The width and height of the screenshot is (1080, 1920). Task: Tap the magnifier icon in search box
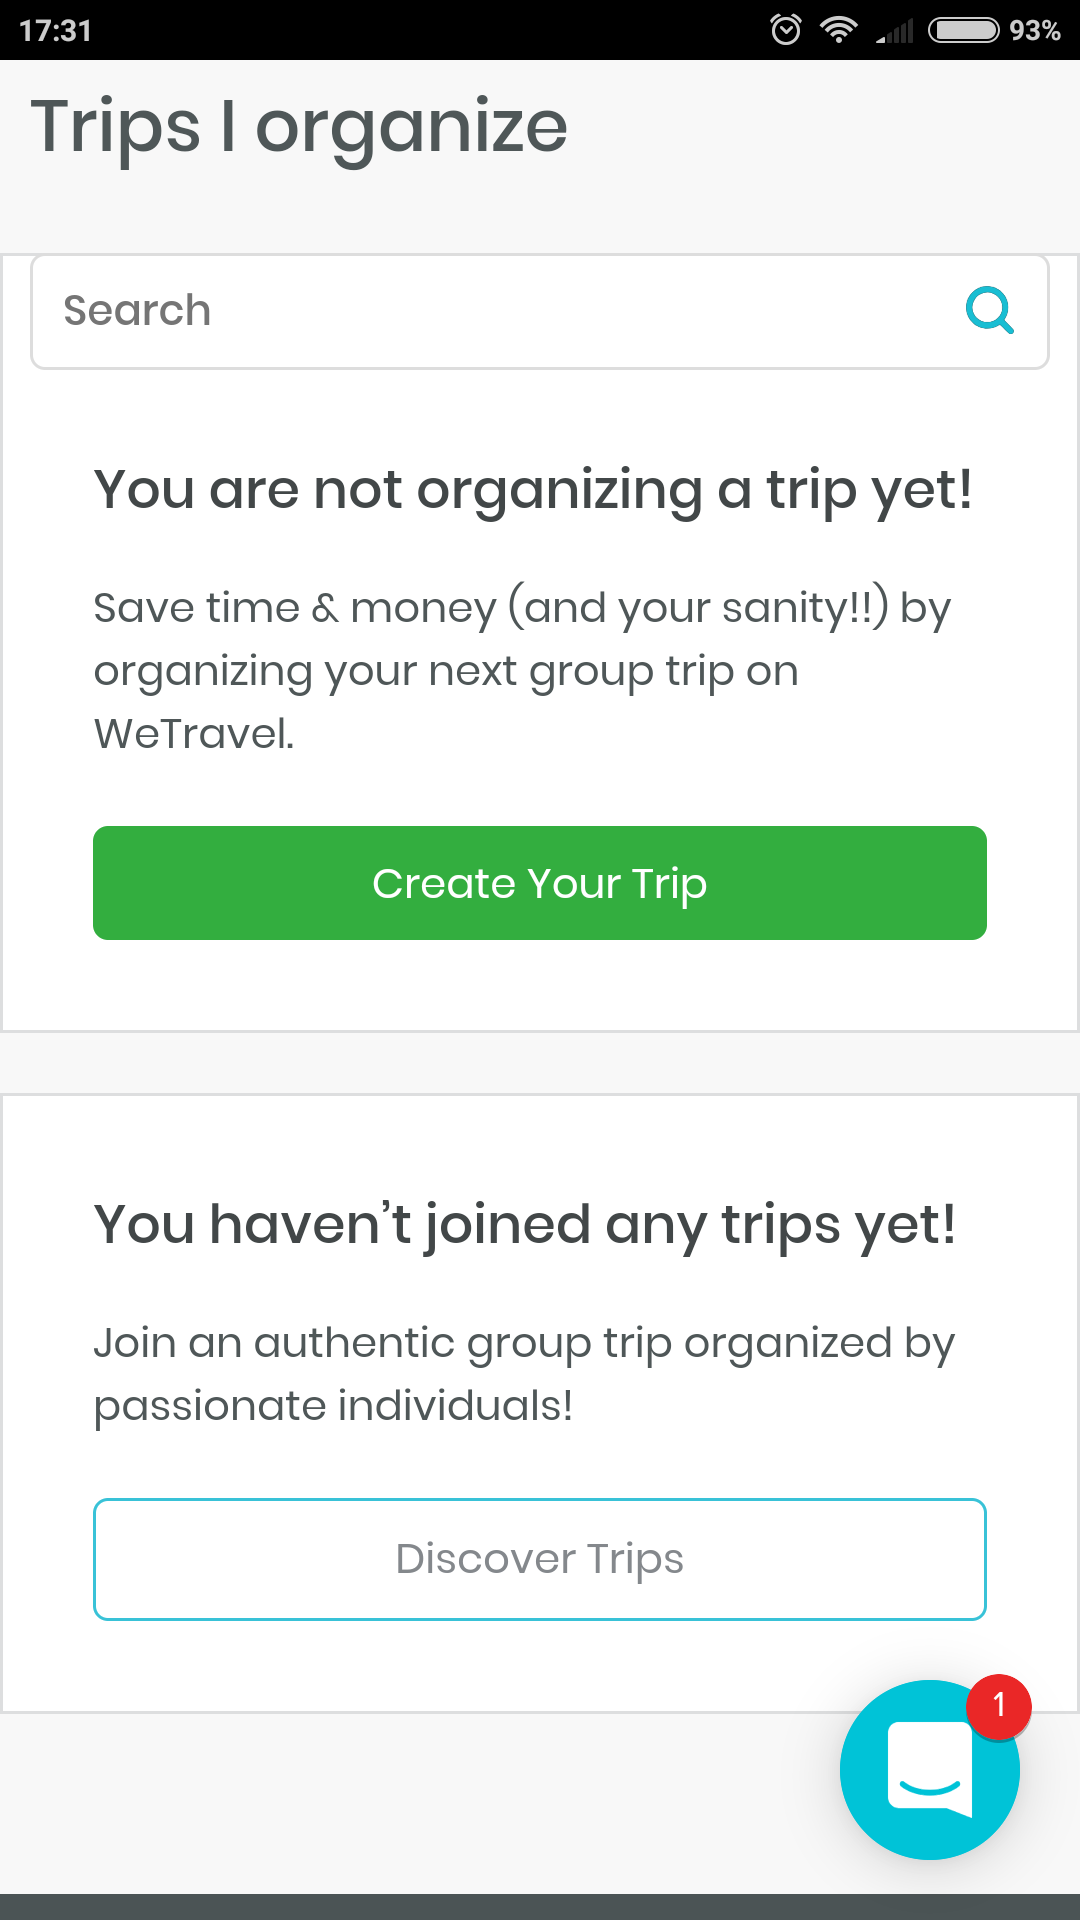tap(989, 311)
